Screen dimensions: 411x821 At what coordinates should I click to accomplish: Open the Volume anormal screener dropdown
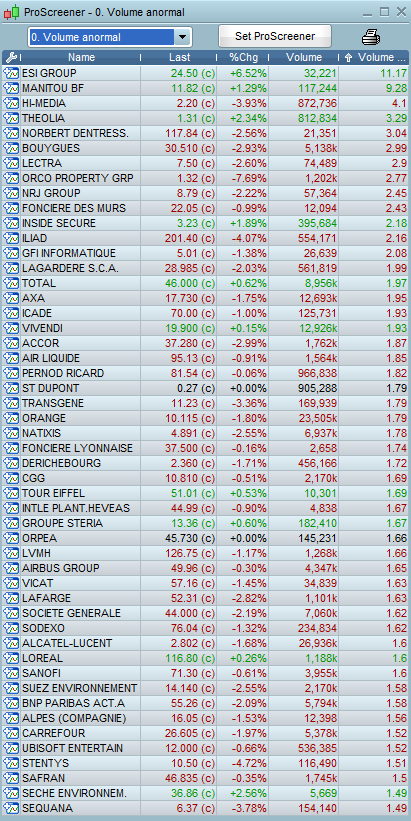[x=182, y=37]
